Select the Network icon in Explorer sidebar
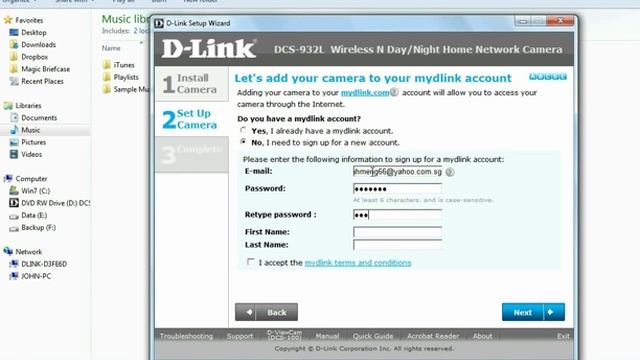This screenshot has width=640, height=360. coord(8,251)
